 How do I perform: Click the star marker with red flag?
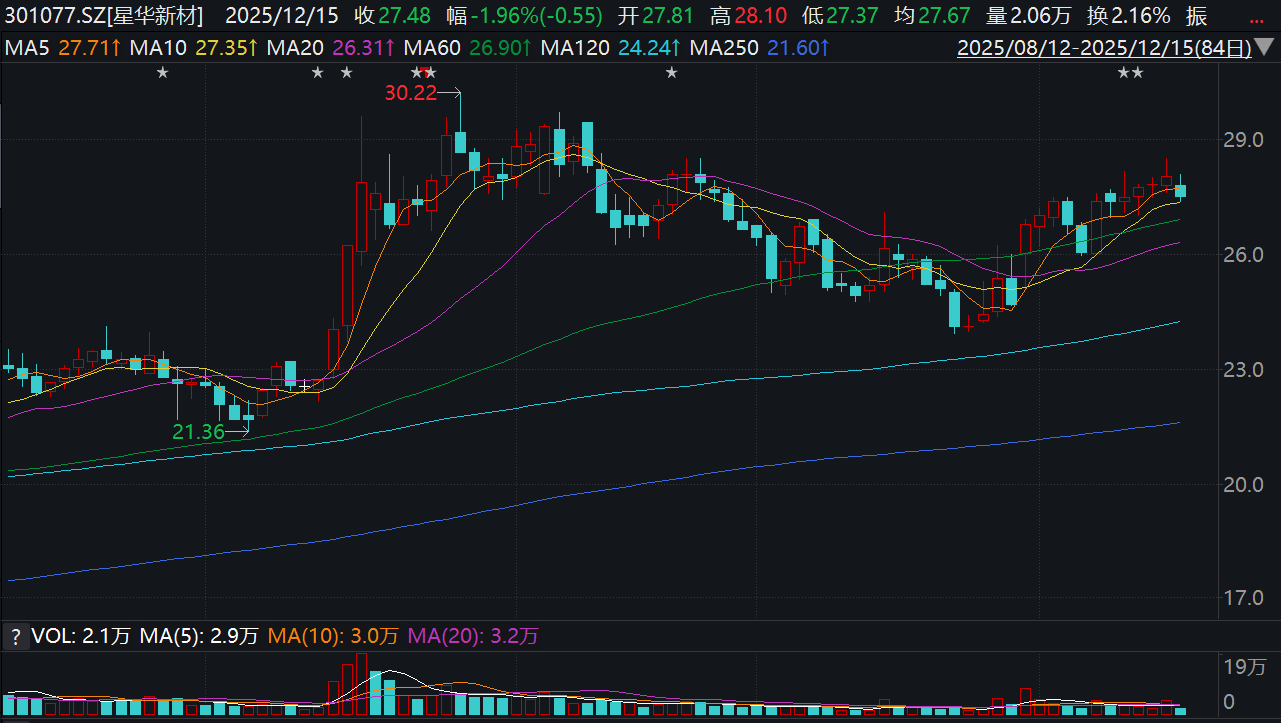click(430, 72)
